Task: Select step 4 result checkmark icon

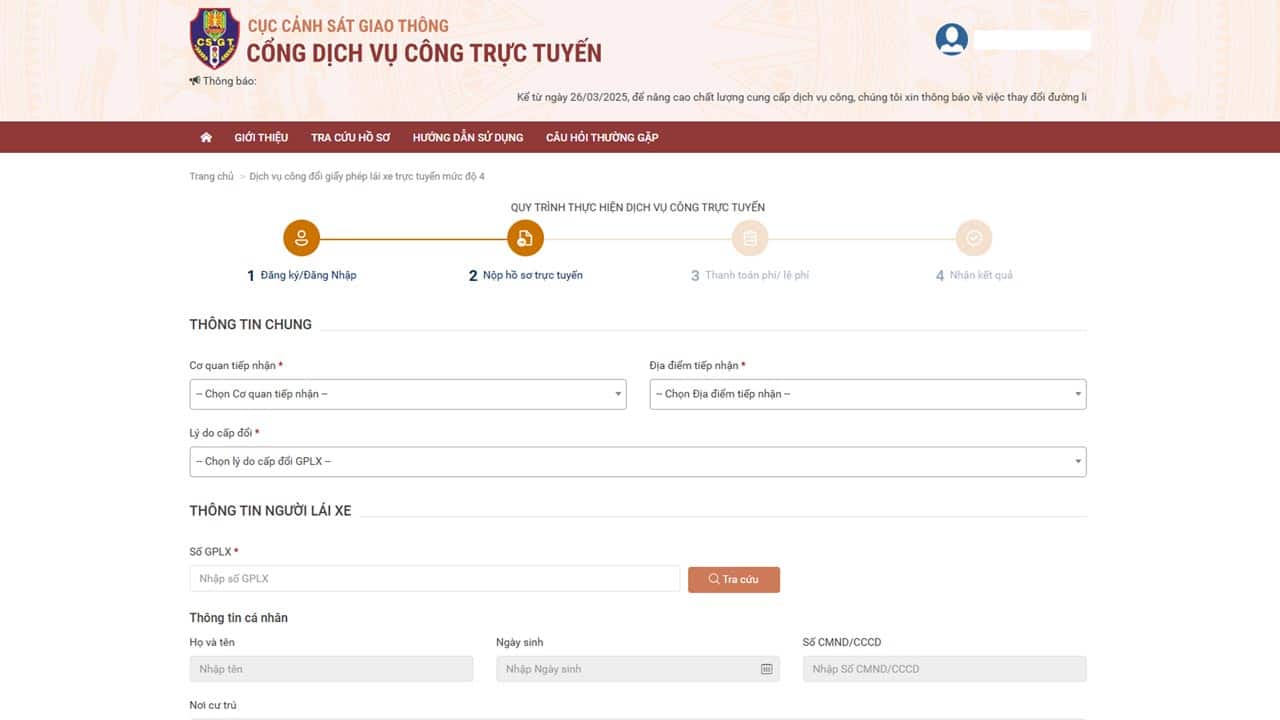Action: 974,238
